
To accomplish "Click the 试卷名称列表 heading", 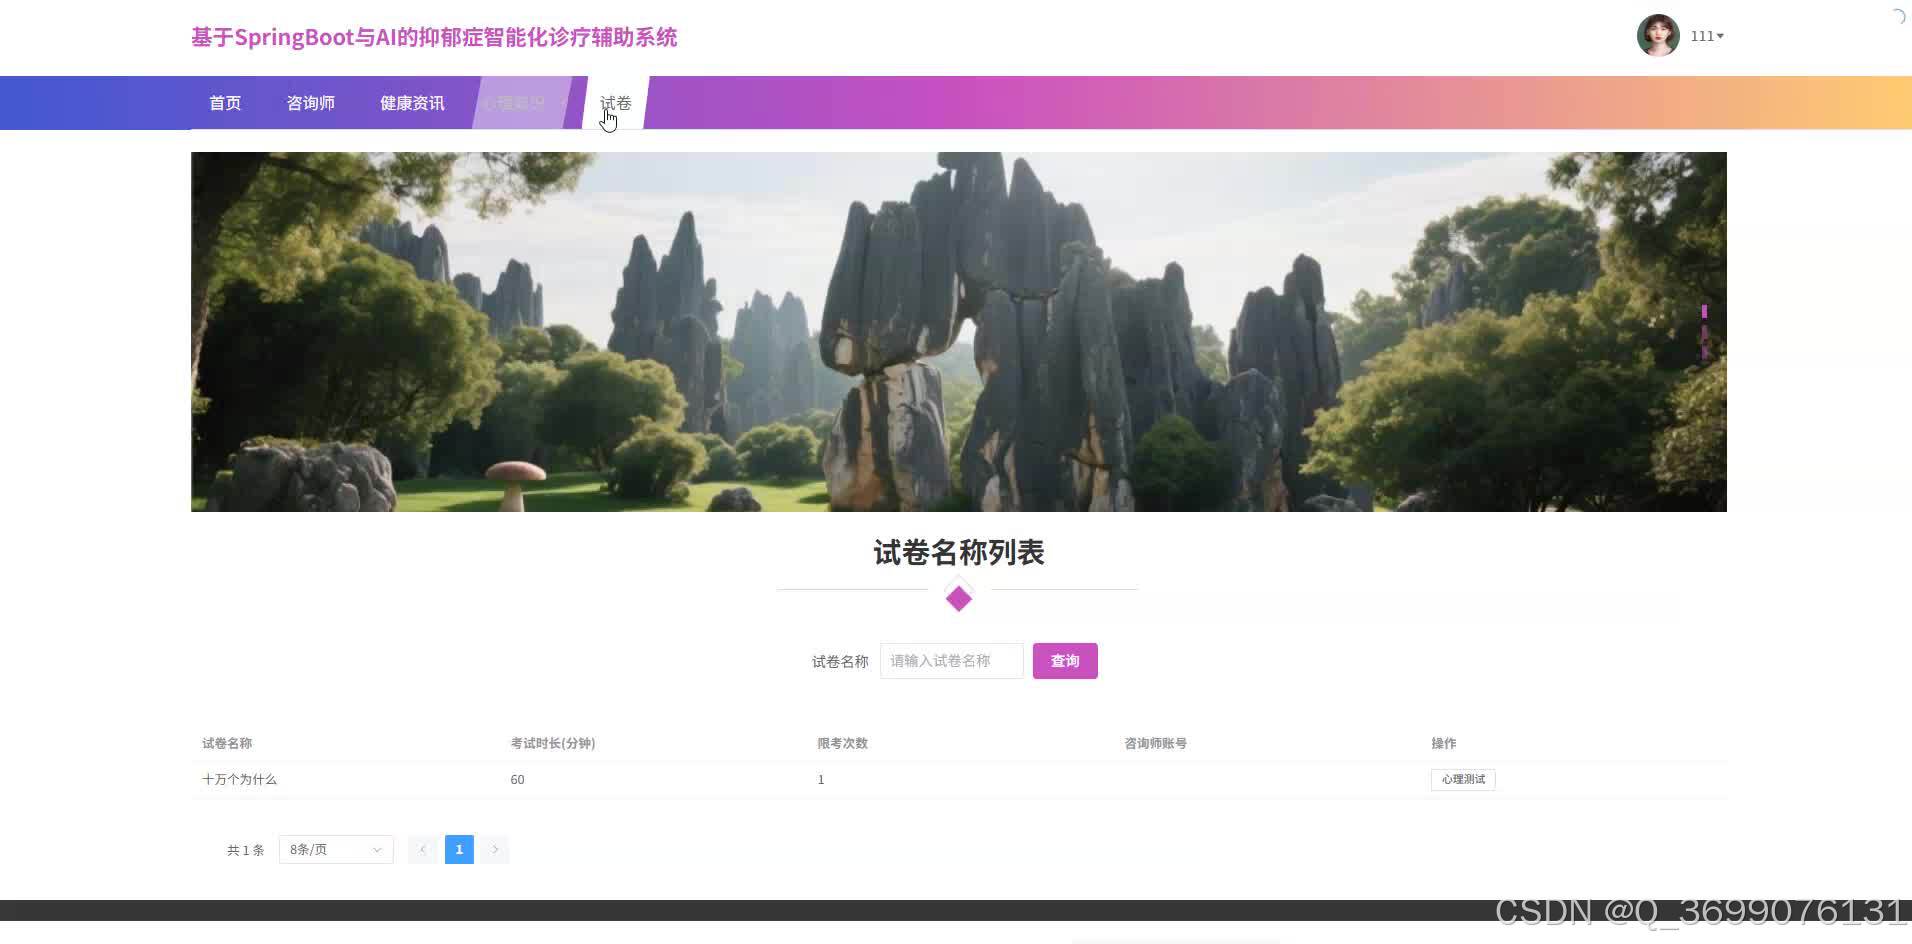I will pyautogui.click(x=958, y=552).
